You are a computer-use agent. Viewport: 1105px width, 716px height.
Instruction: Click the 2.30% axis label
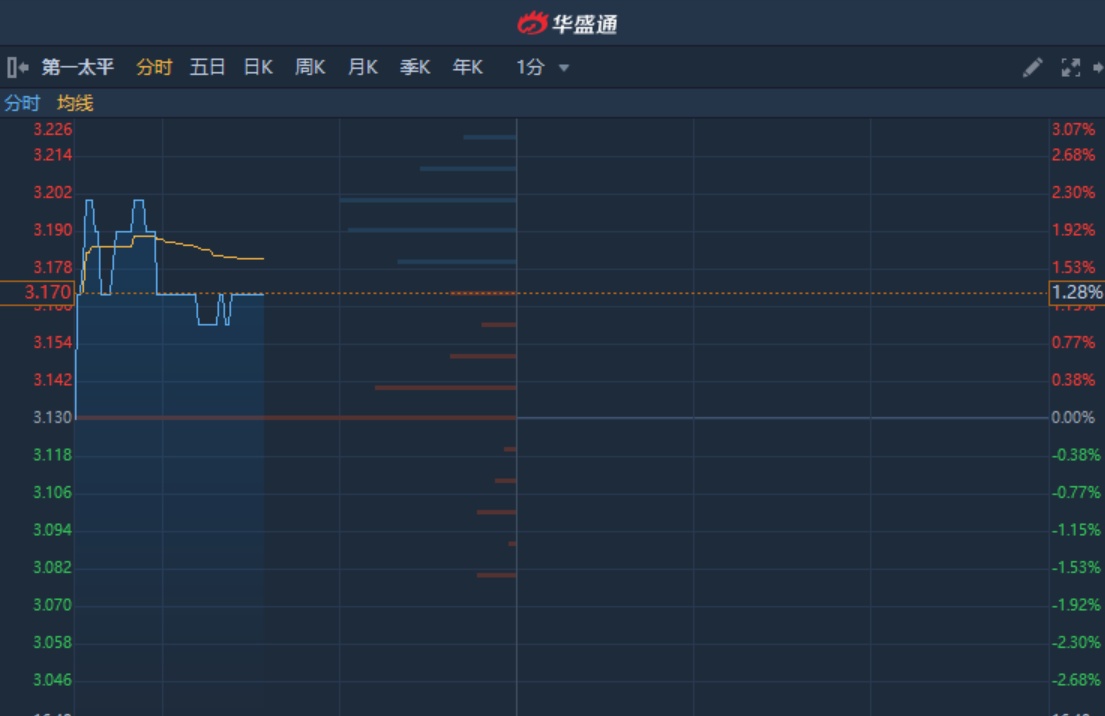point(1073,192)
